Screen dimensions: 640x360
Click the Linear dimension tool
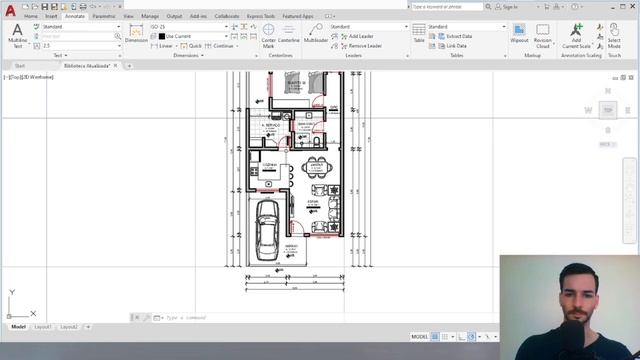(x=162, y=46)
